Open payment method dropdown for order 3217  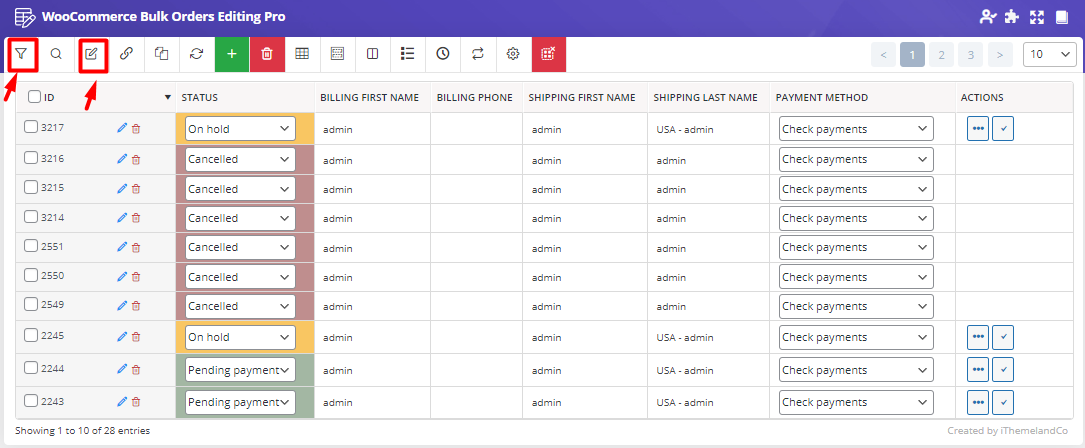856,129
